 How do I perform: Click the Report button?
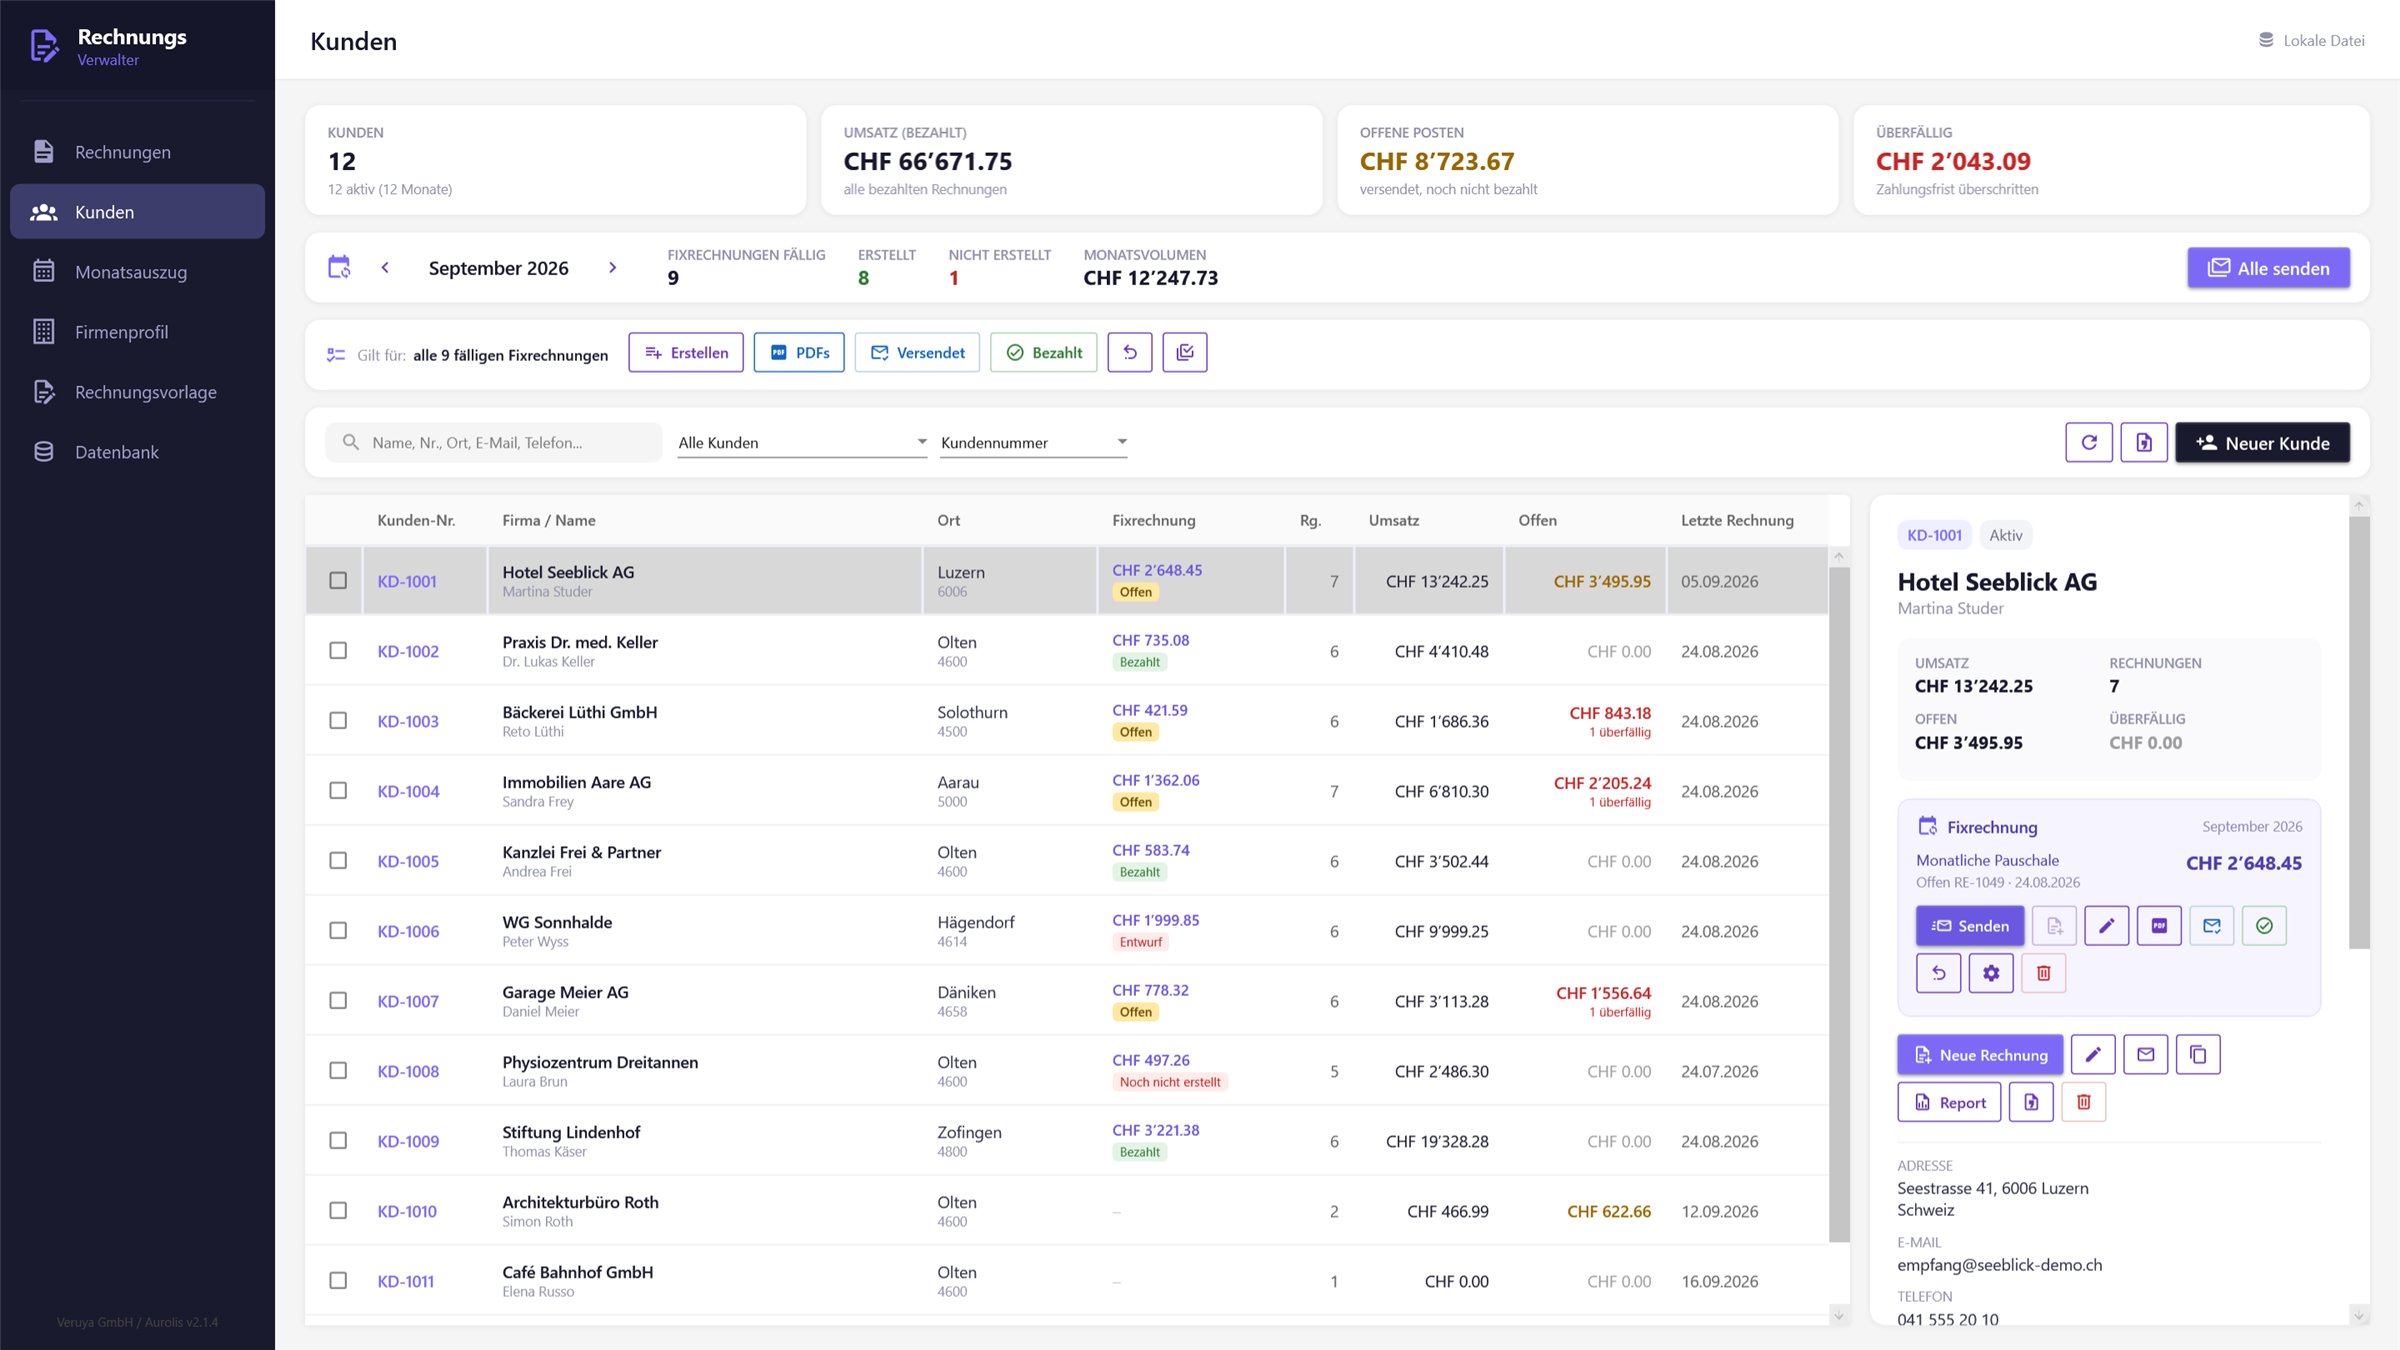1950,1102
